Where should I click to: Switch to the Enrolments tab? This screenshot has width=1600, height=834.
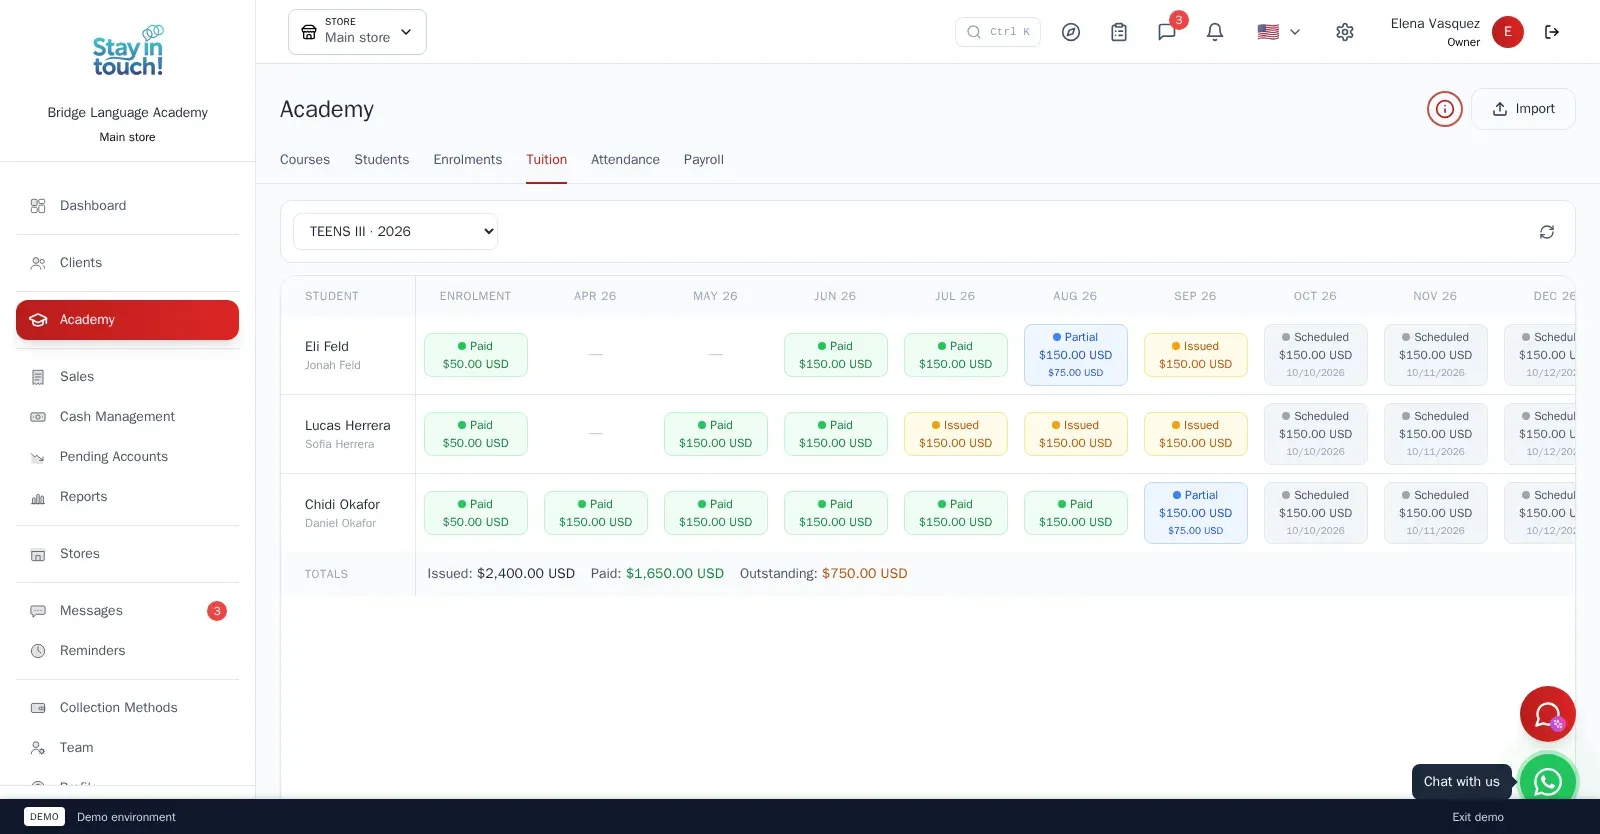point(468,160)
